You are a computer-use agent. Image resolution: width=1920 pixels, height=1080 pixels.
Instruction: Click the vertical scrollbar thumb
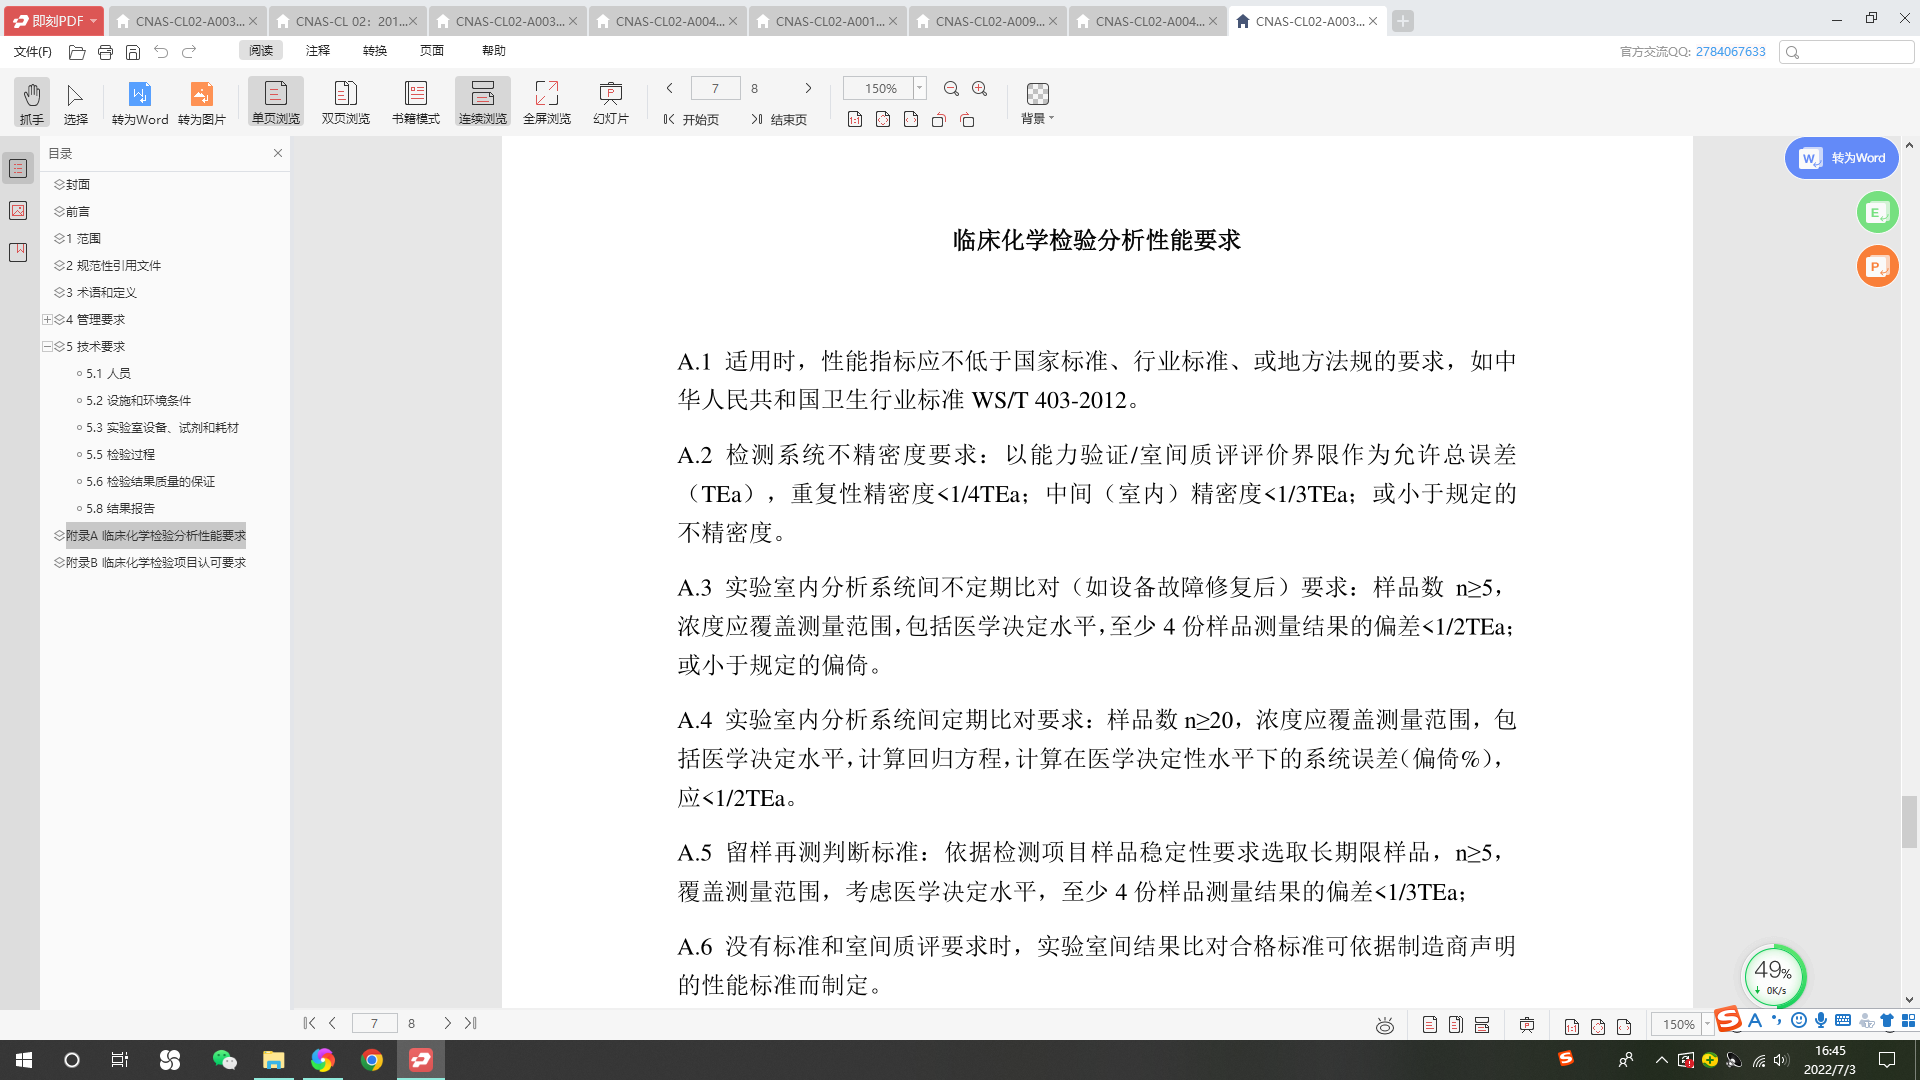[x=1909, y=822]
